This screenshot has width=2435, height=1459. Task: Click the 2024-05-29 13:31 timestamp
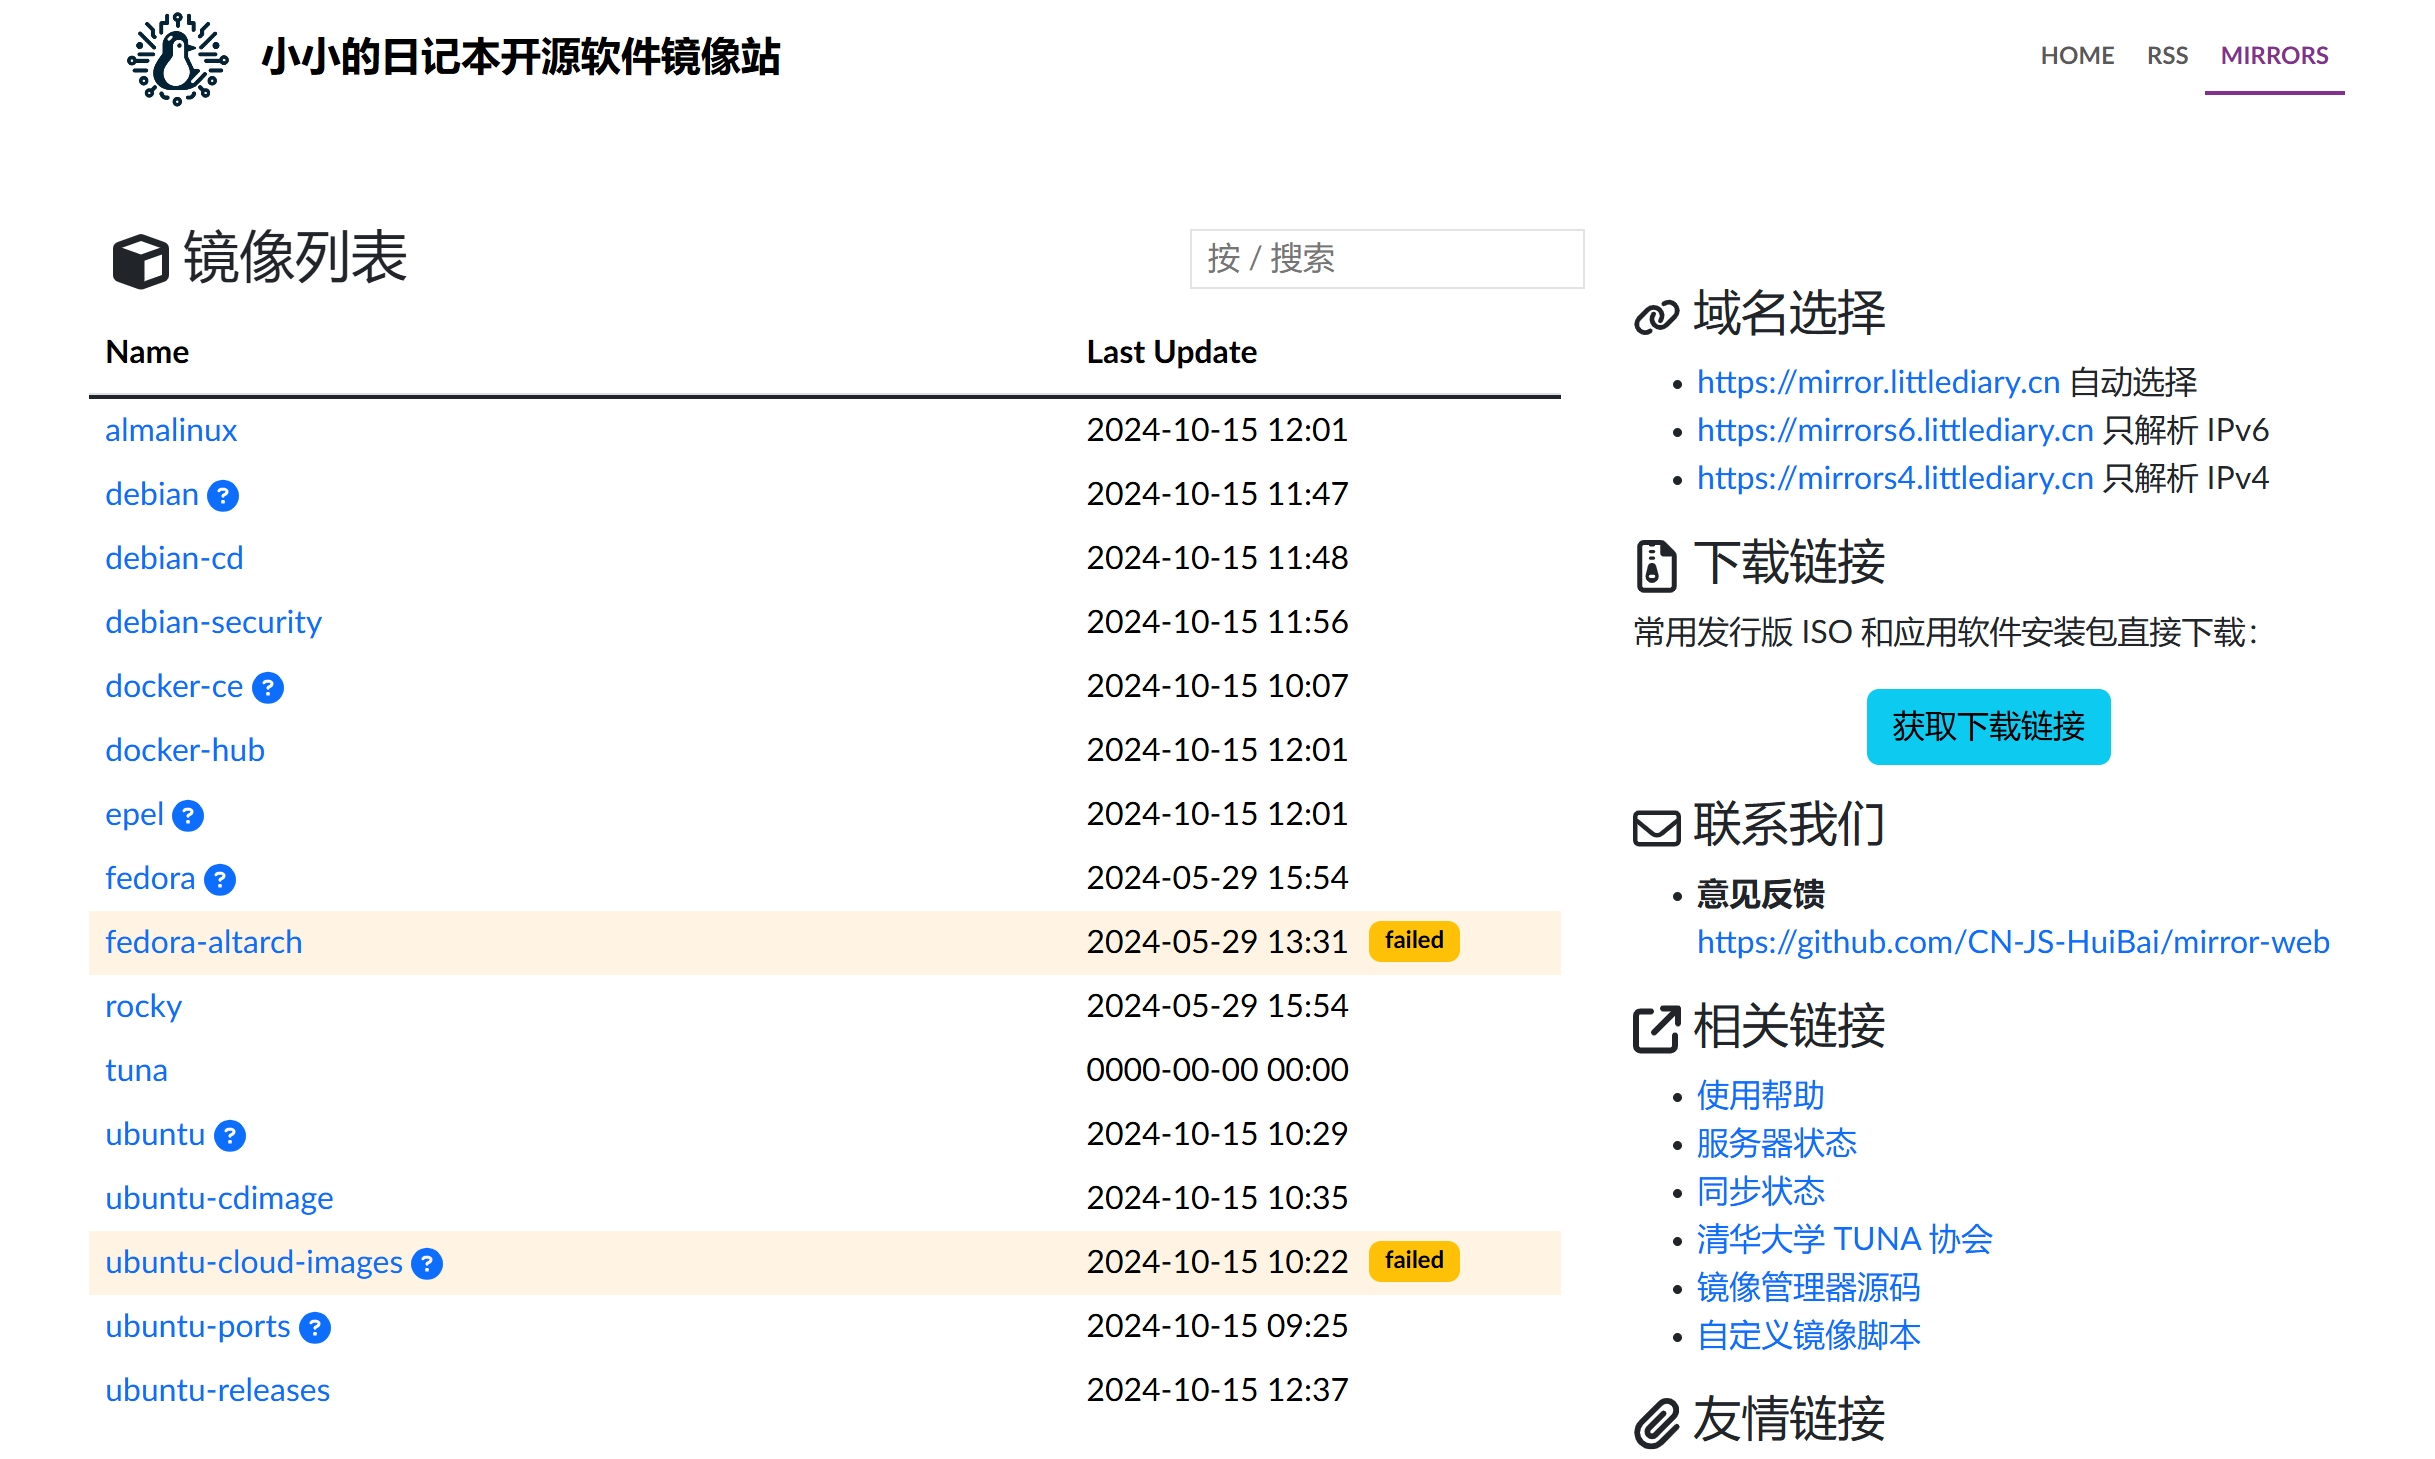(1217, 942)
